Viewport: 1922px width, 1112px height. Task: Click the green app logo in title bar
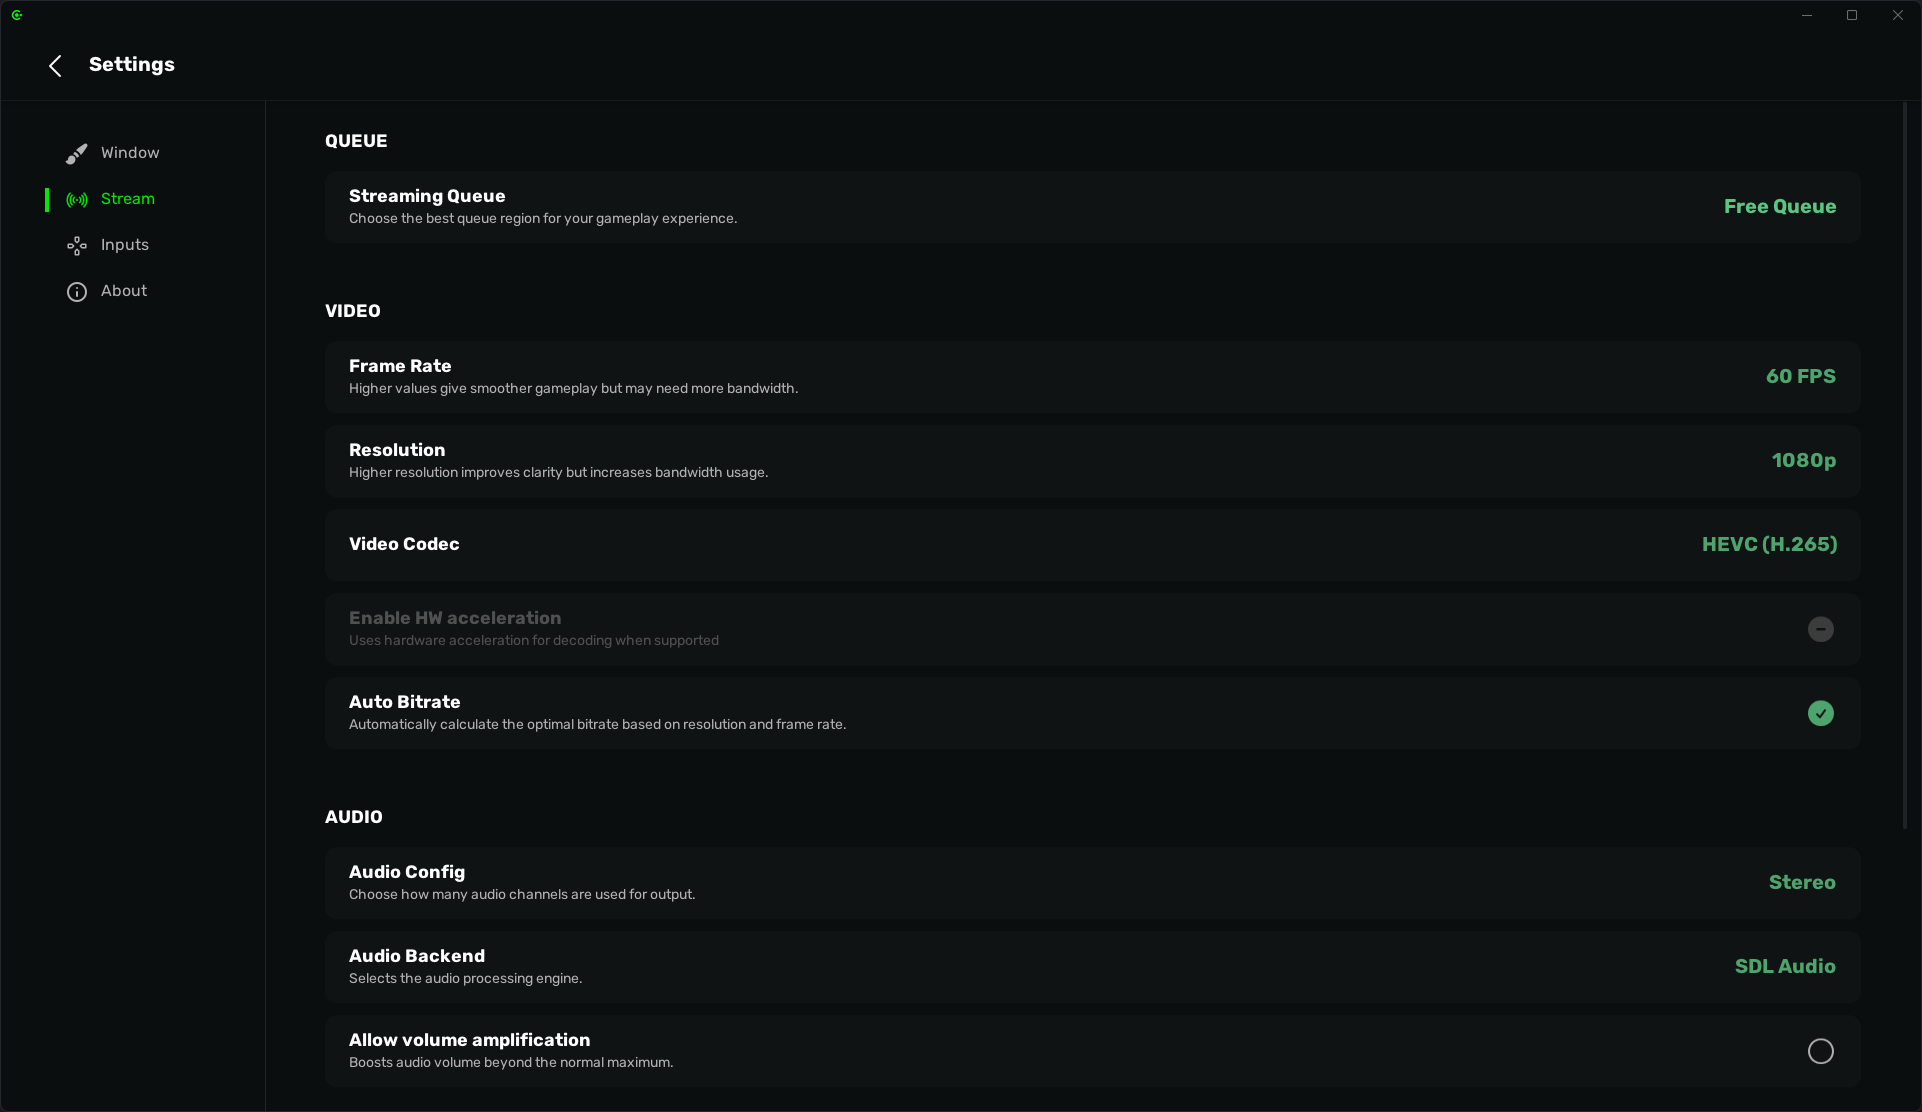click(x=17, y=15)
